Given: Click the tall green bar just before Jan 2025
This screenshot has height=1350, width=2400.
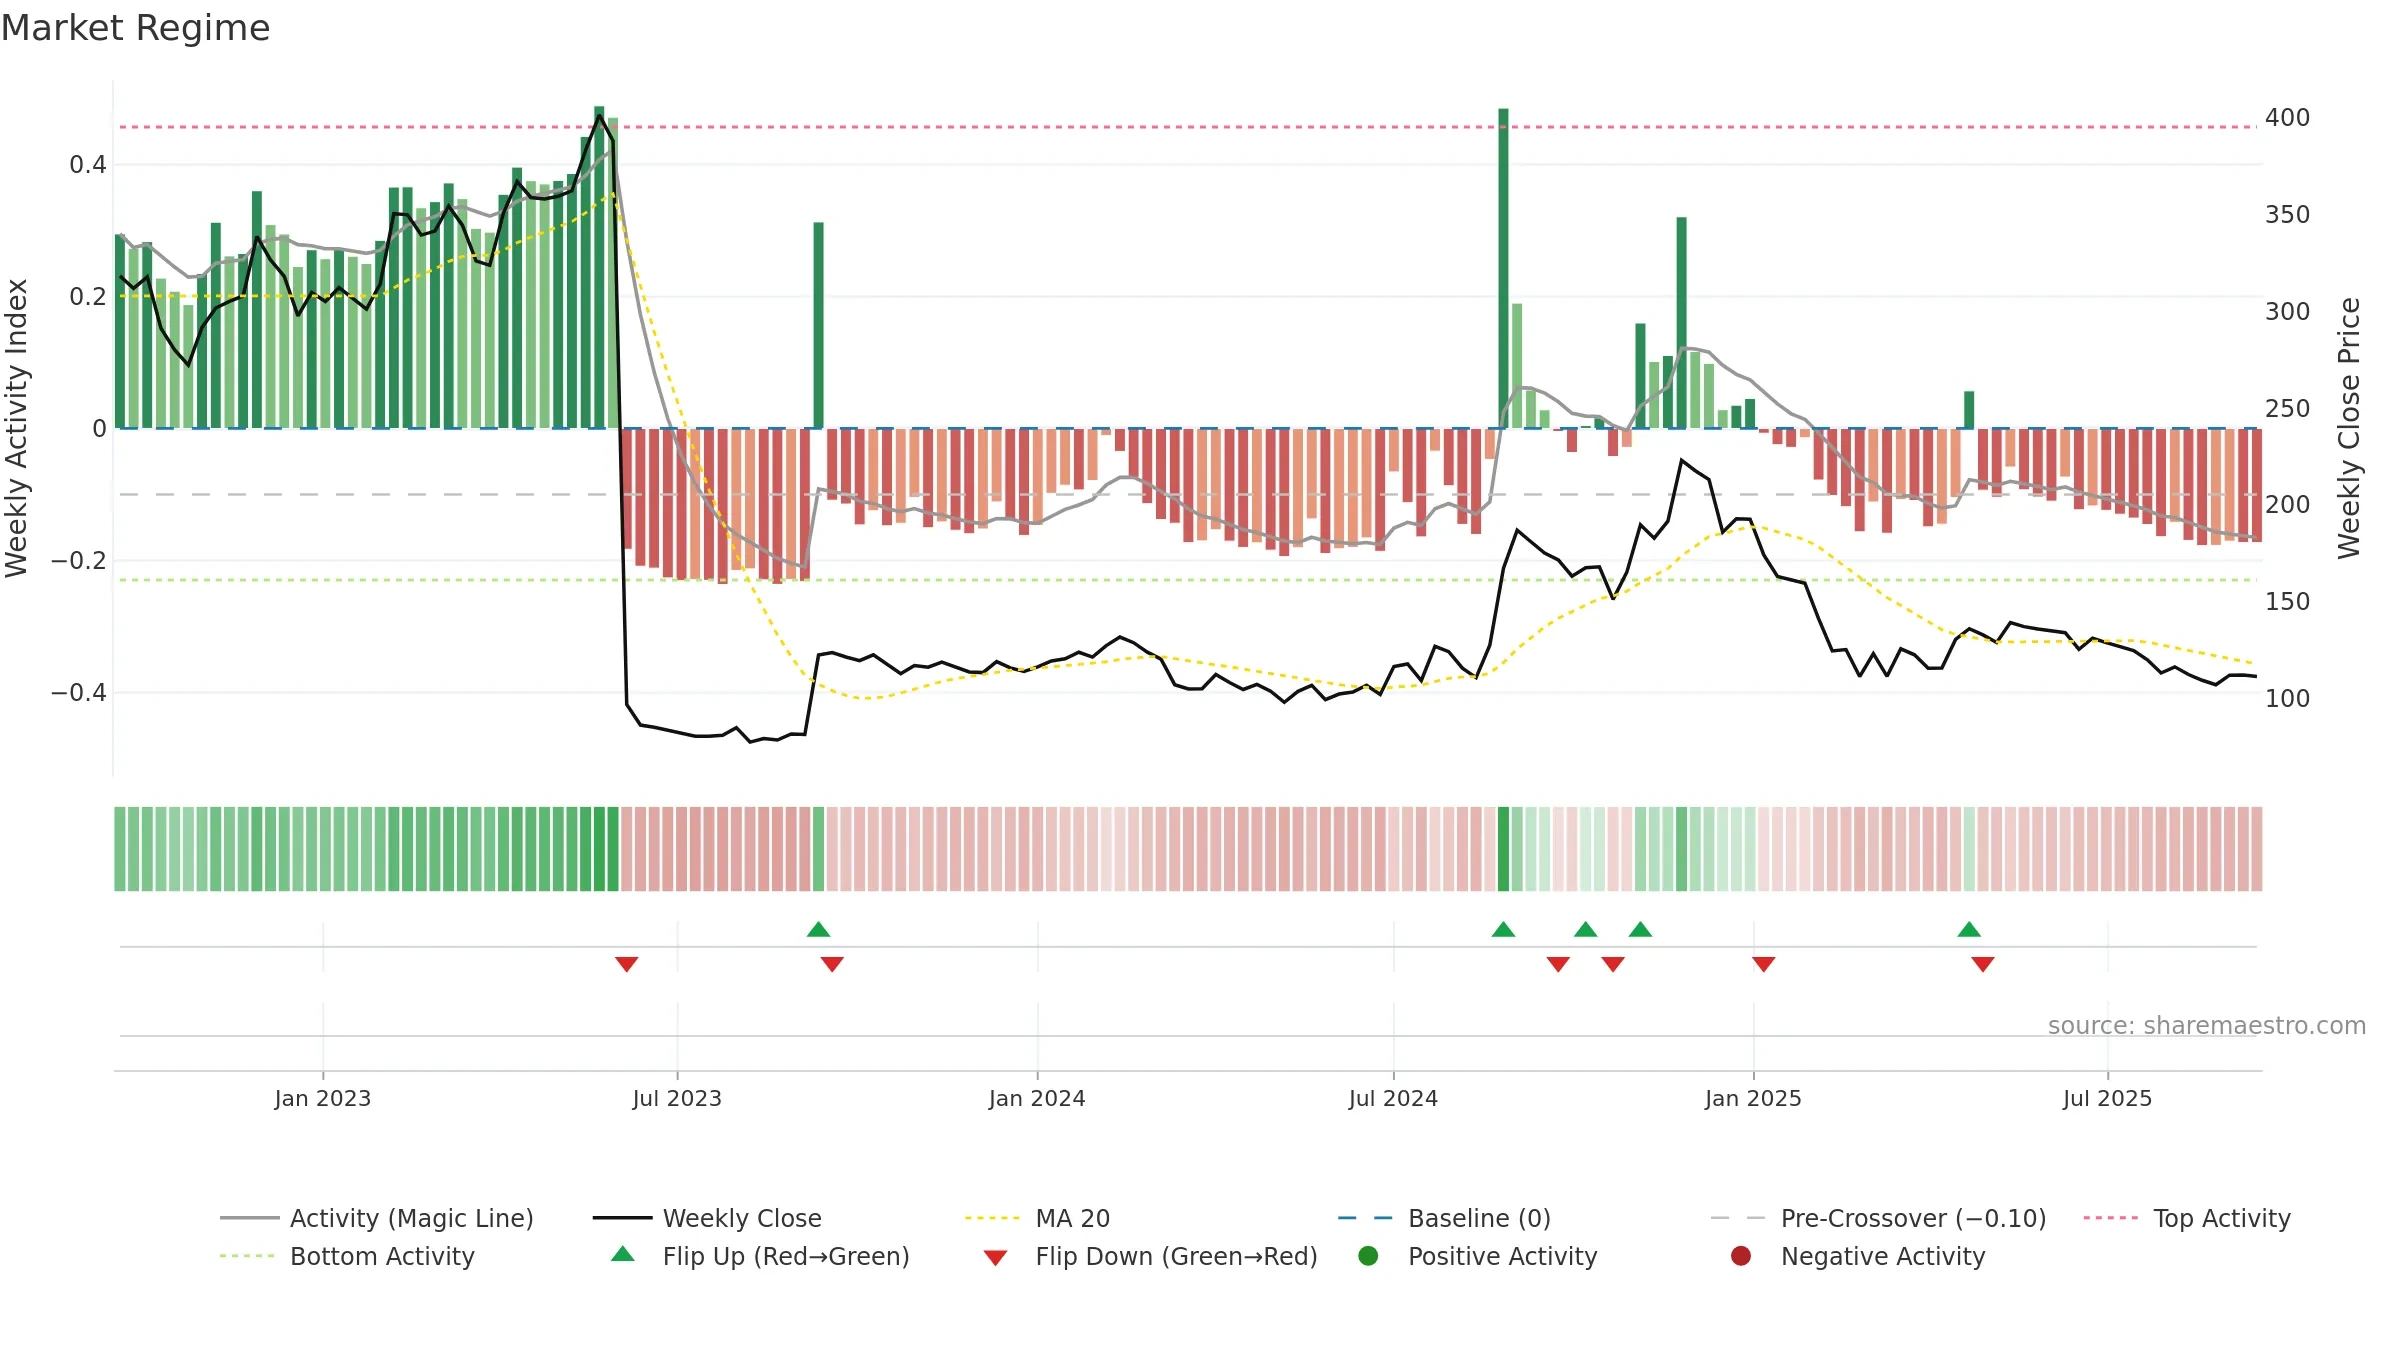Looking at the screenshot, I should coord(1682,322).
